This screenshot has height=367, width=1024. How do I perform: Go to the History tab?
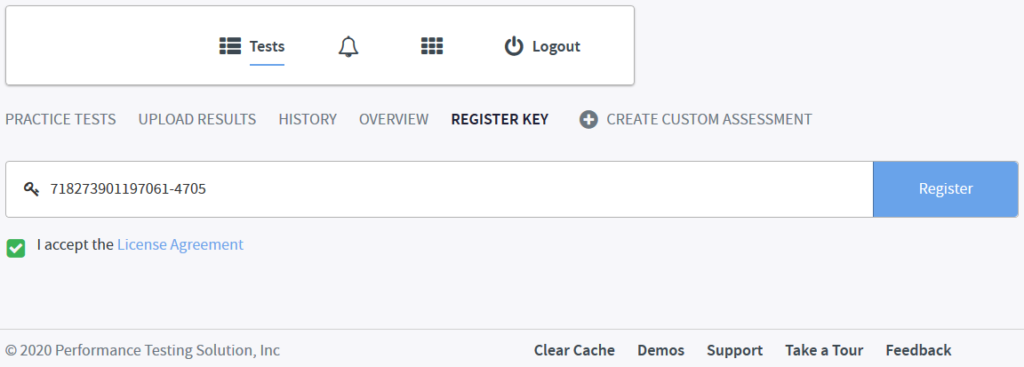click(308, 120)
